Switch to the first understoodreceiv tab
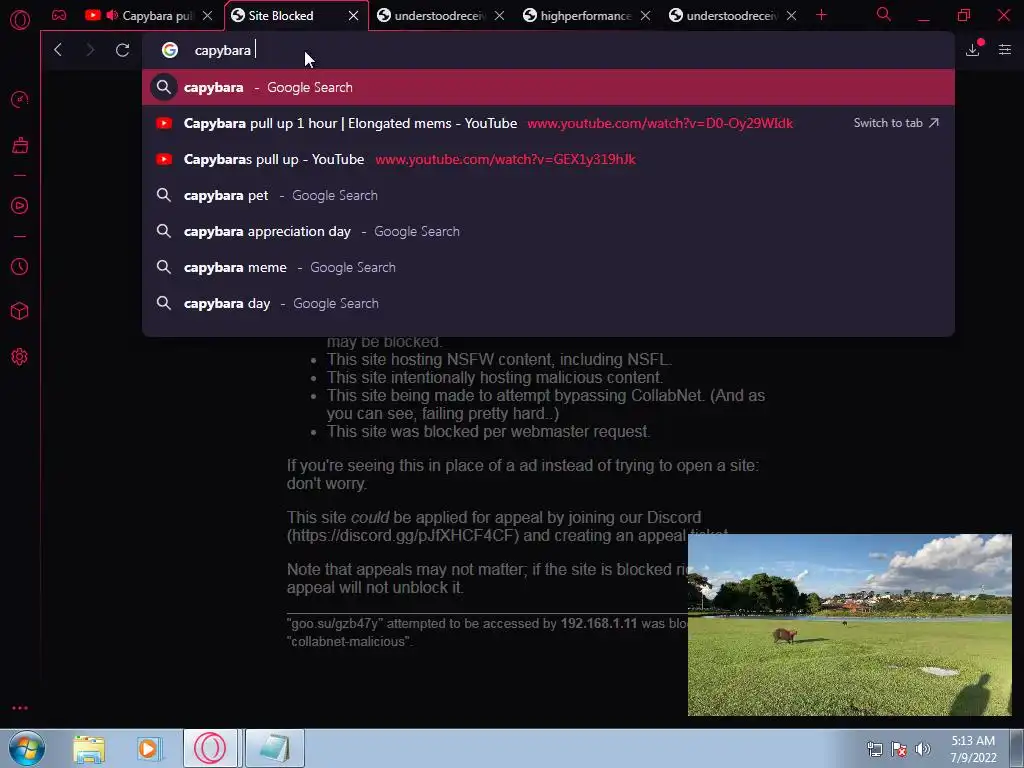The image size is (1024, 768). click(x=440, y=16)
